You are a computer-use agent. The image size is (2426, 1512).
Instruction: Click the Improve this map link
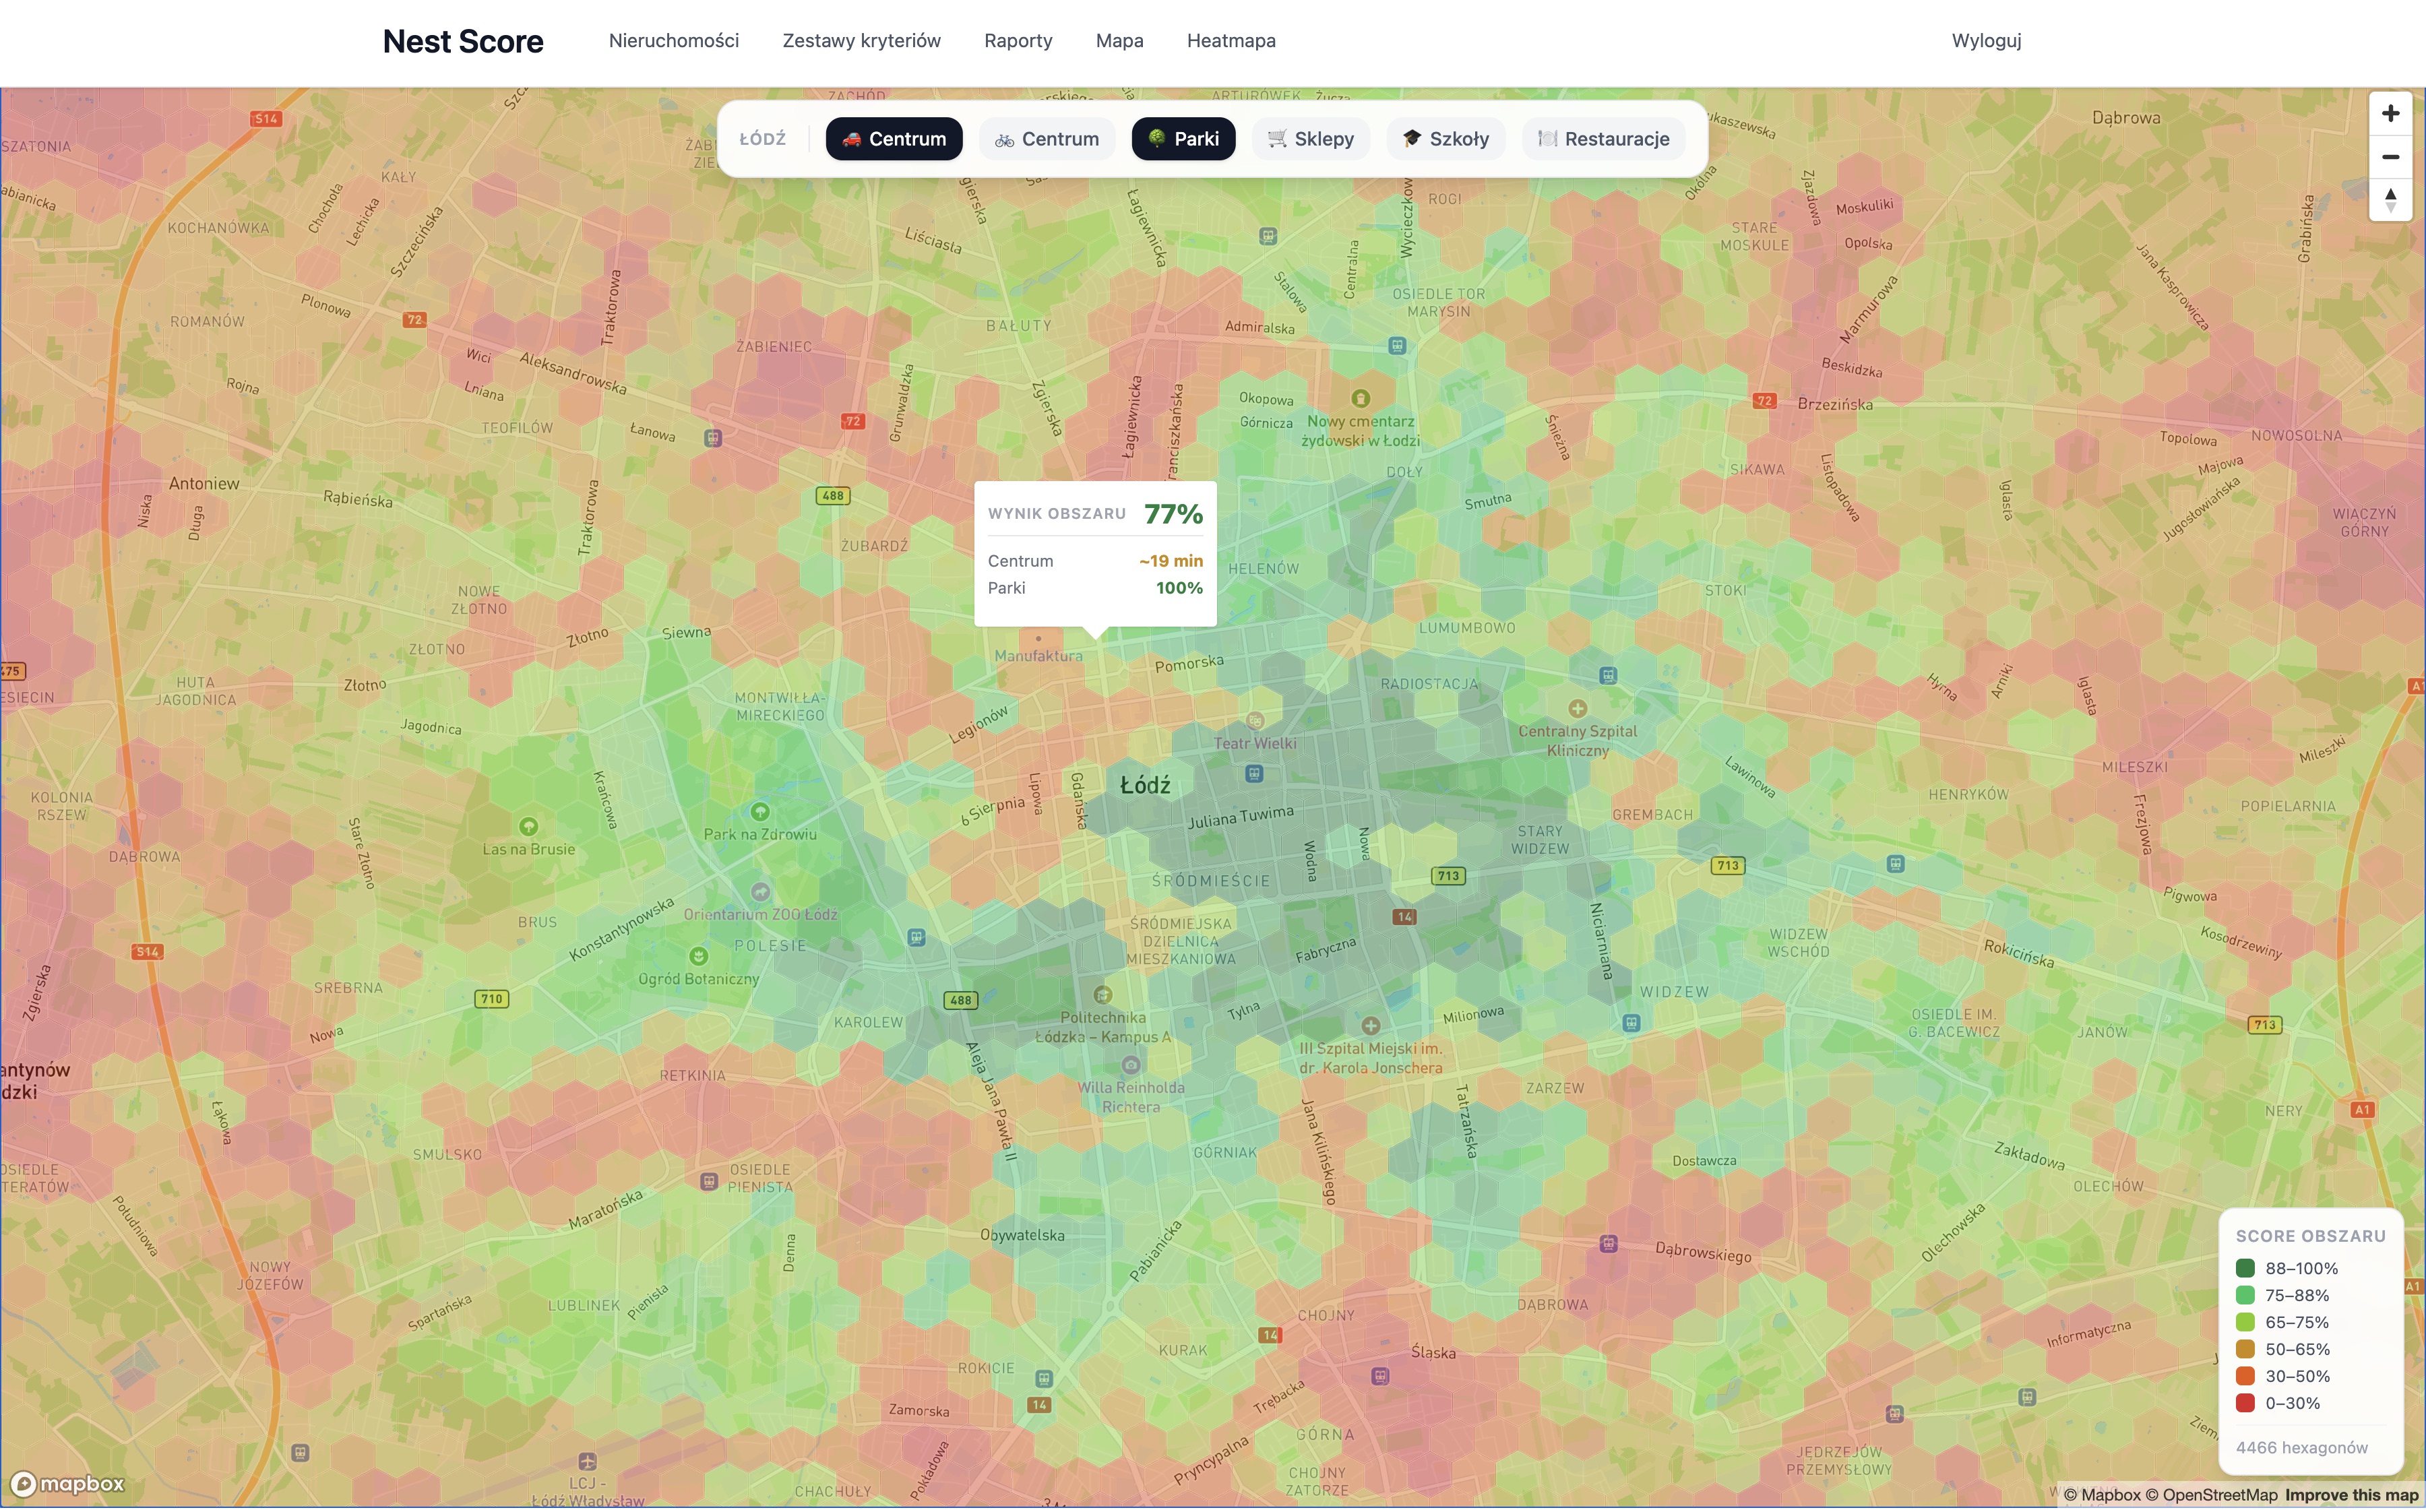click(x=2351, y=1495)
